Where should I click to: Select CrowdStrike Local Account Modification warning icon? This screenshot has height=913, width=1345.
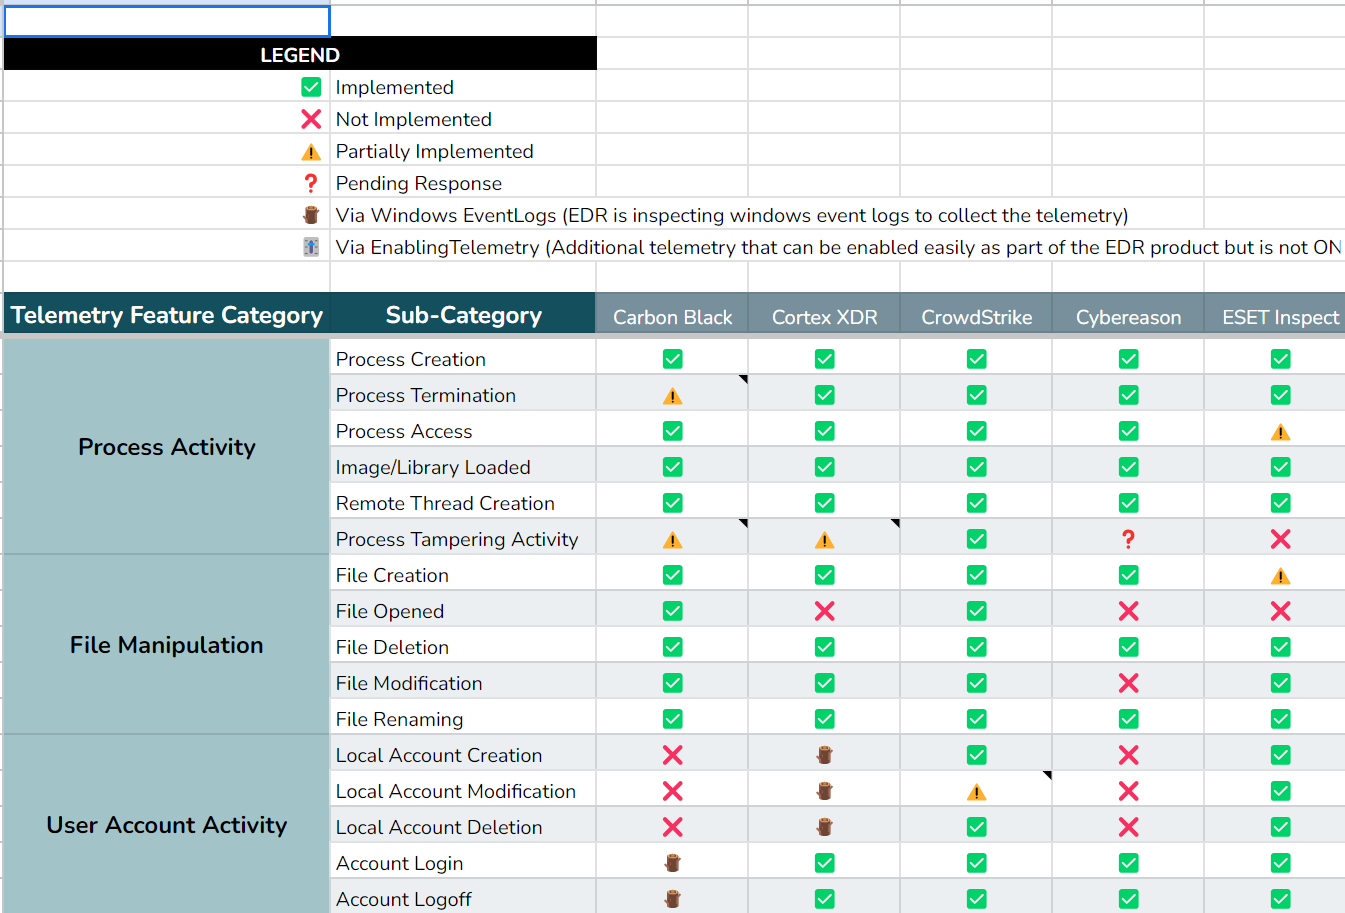(x=977, y=792)
